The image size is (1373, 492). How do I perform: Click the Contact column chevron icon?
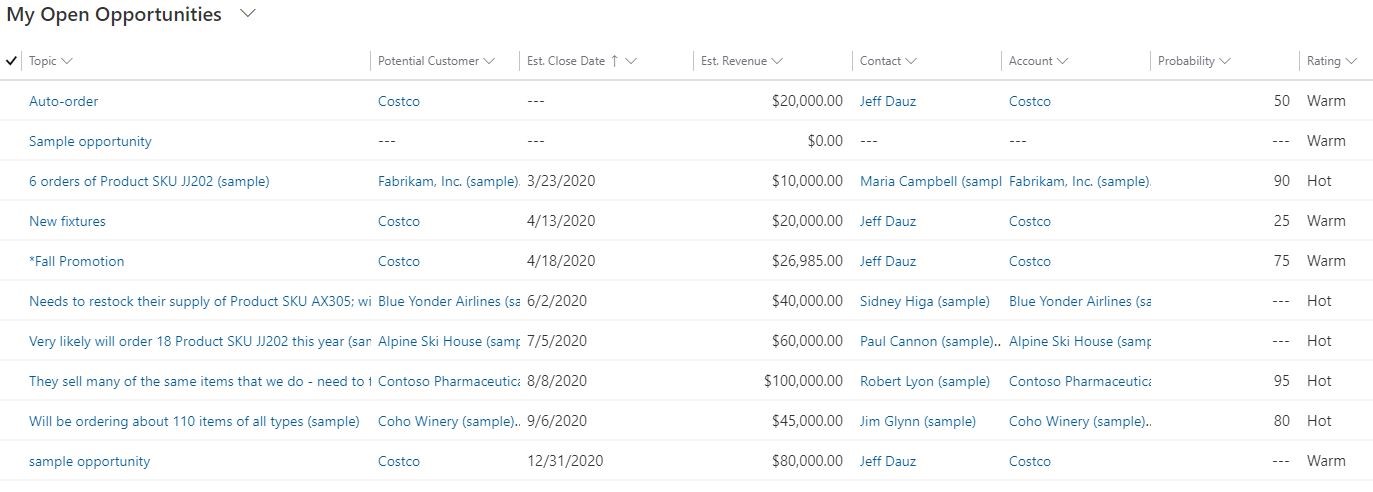tap(911, 61)
